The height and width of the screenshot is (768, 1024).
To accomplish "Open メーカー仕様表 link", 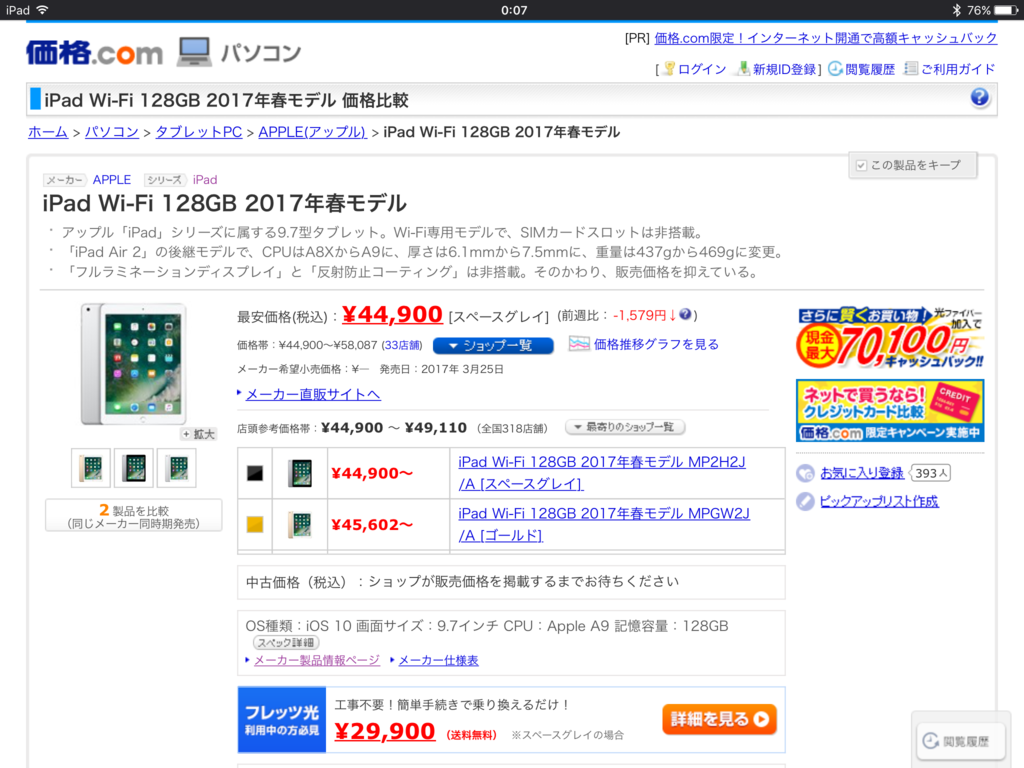I will coord(438,660).
